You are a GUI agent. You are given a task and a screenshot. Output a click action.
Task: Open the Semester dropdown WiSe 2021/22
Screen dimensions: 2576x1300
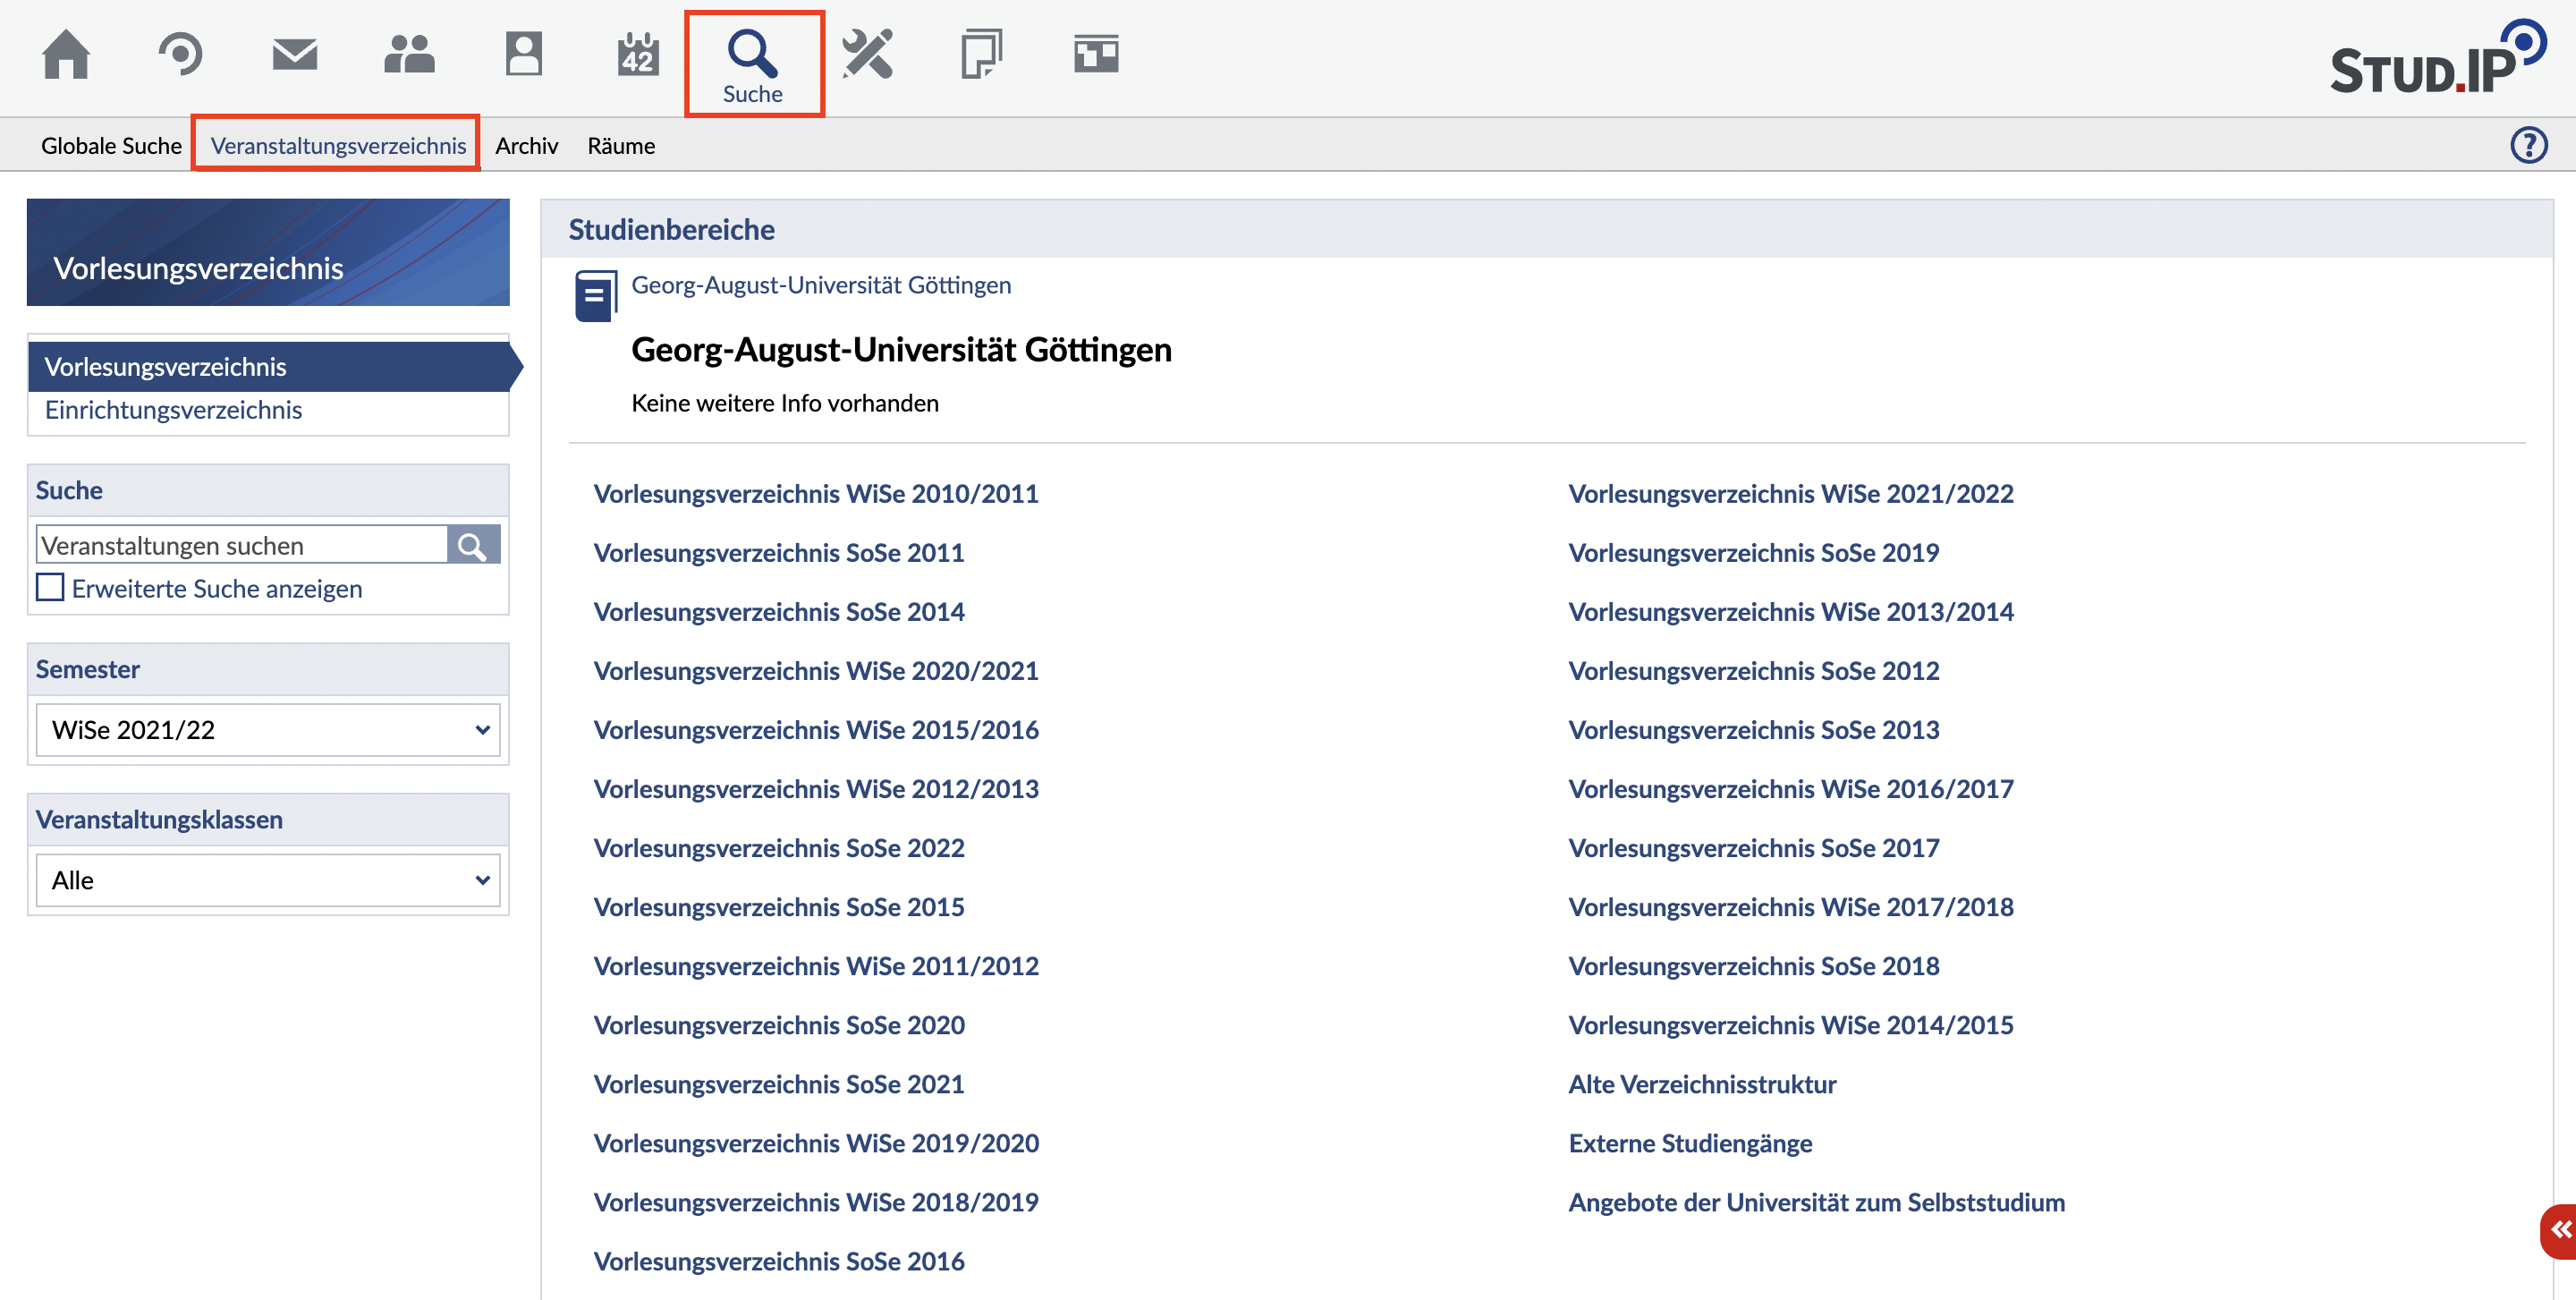tap(268, 730)
